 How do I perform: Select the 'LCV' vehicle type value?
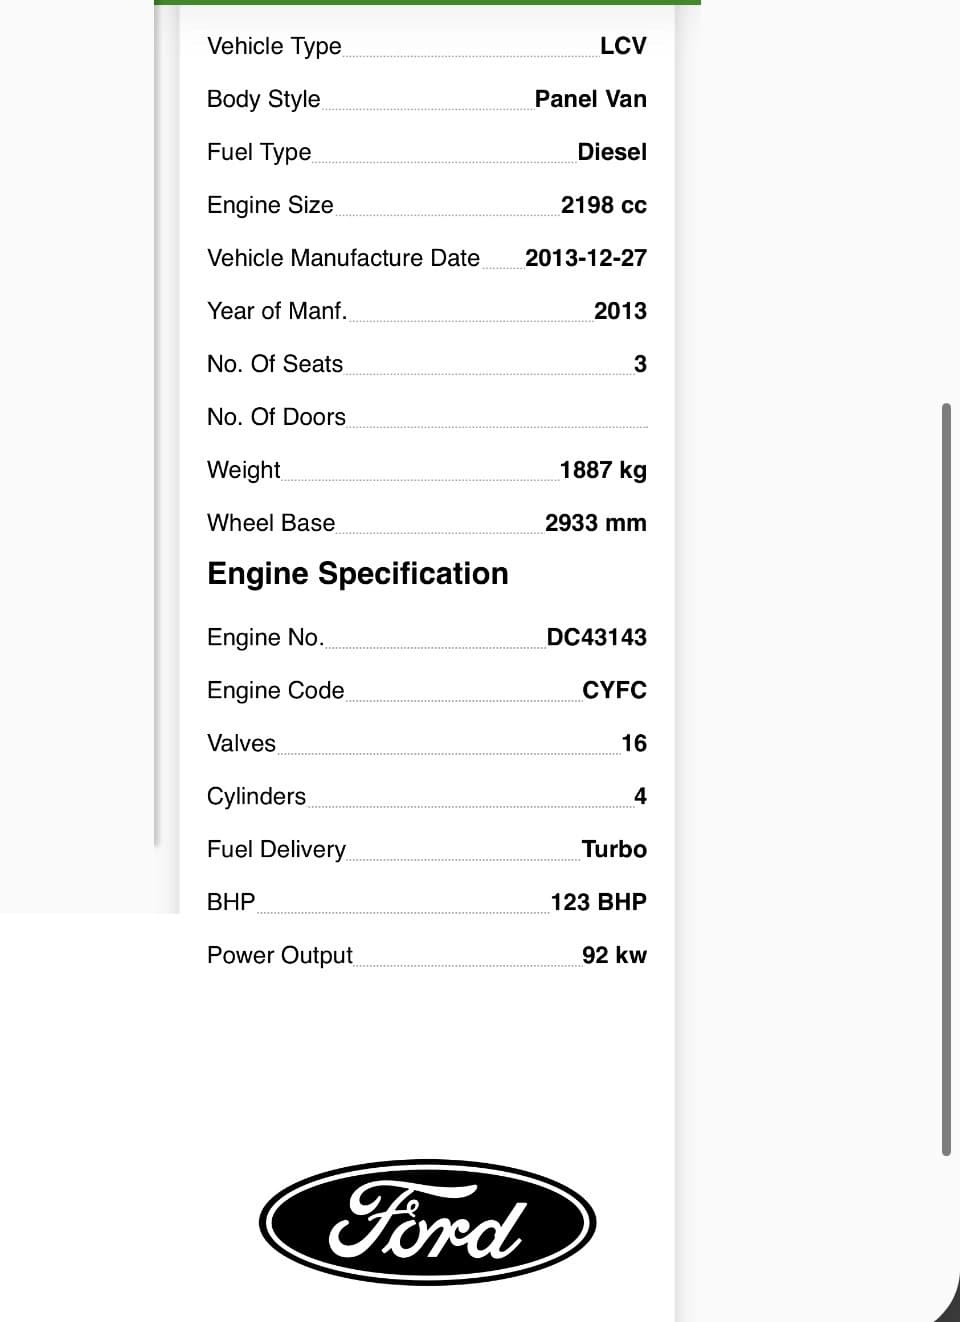point(623,46)
